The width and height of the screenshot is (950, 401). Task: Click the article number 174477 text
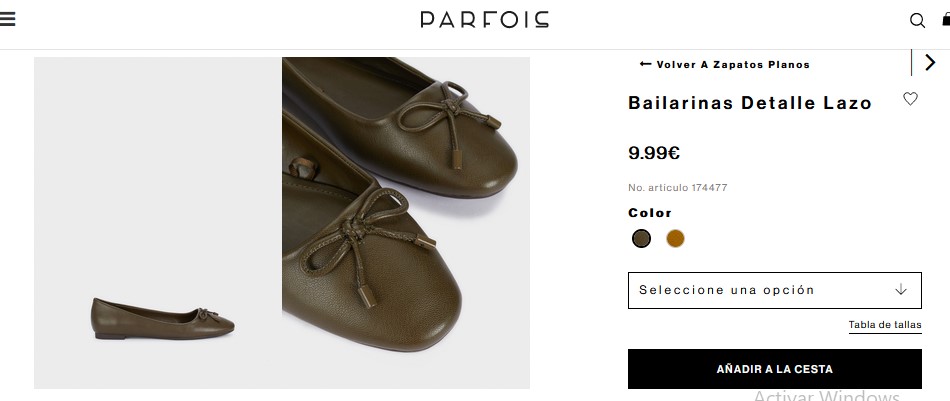click(677, 188)
